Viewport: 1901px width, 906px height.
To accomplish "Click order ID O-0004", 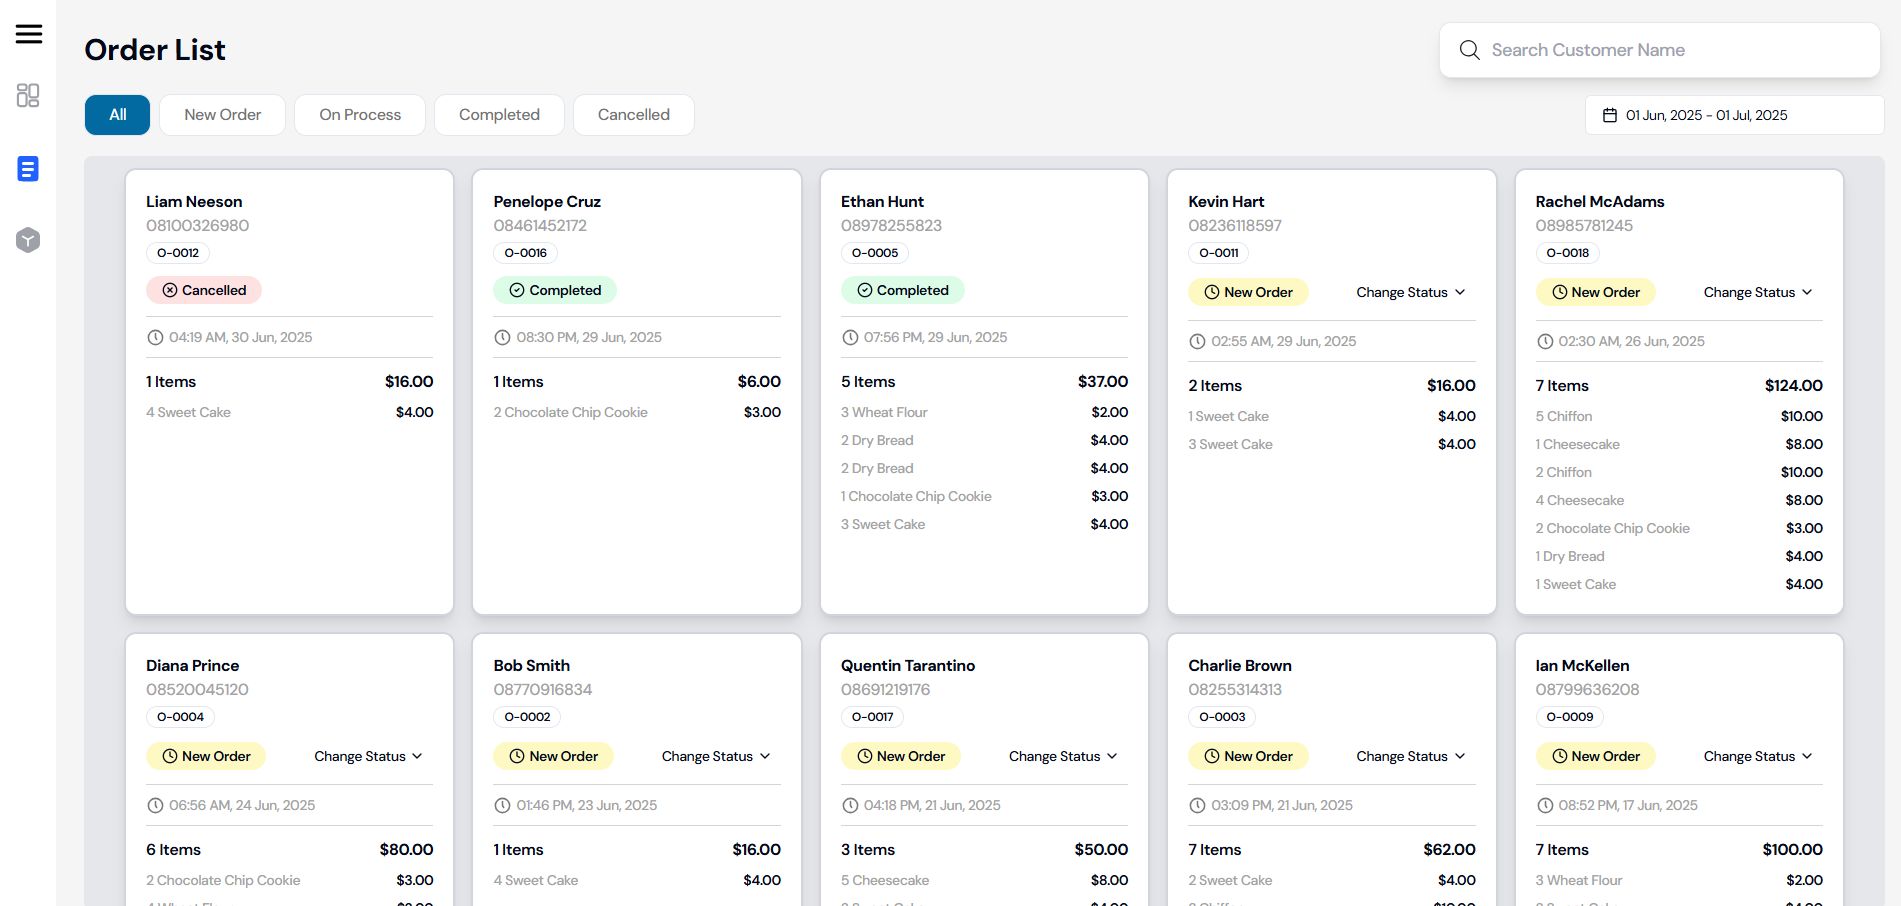I will click(x=180, y=717).
